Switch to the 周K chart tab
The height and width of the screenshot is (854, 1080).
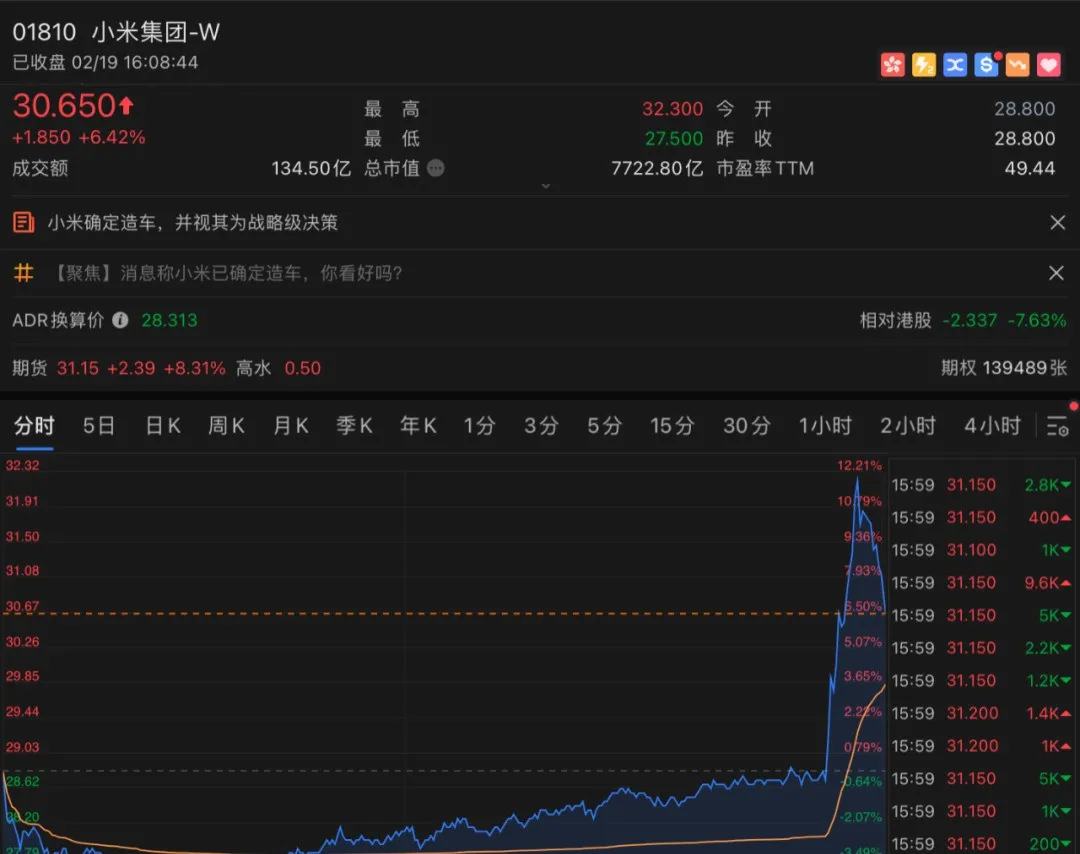227,426
